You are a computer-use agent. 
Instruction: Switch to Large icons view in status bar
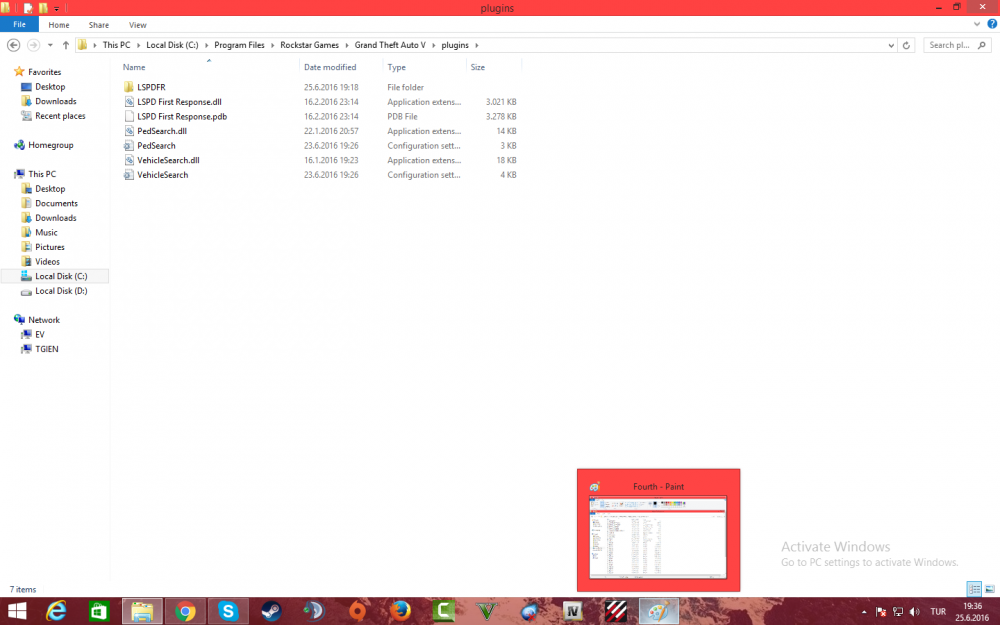click(x=989, y=589)
